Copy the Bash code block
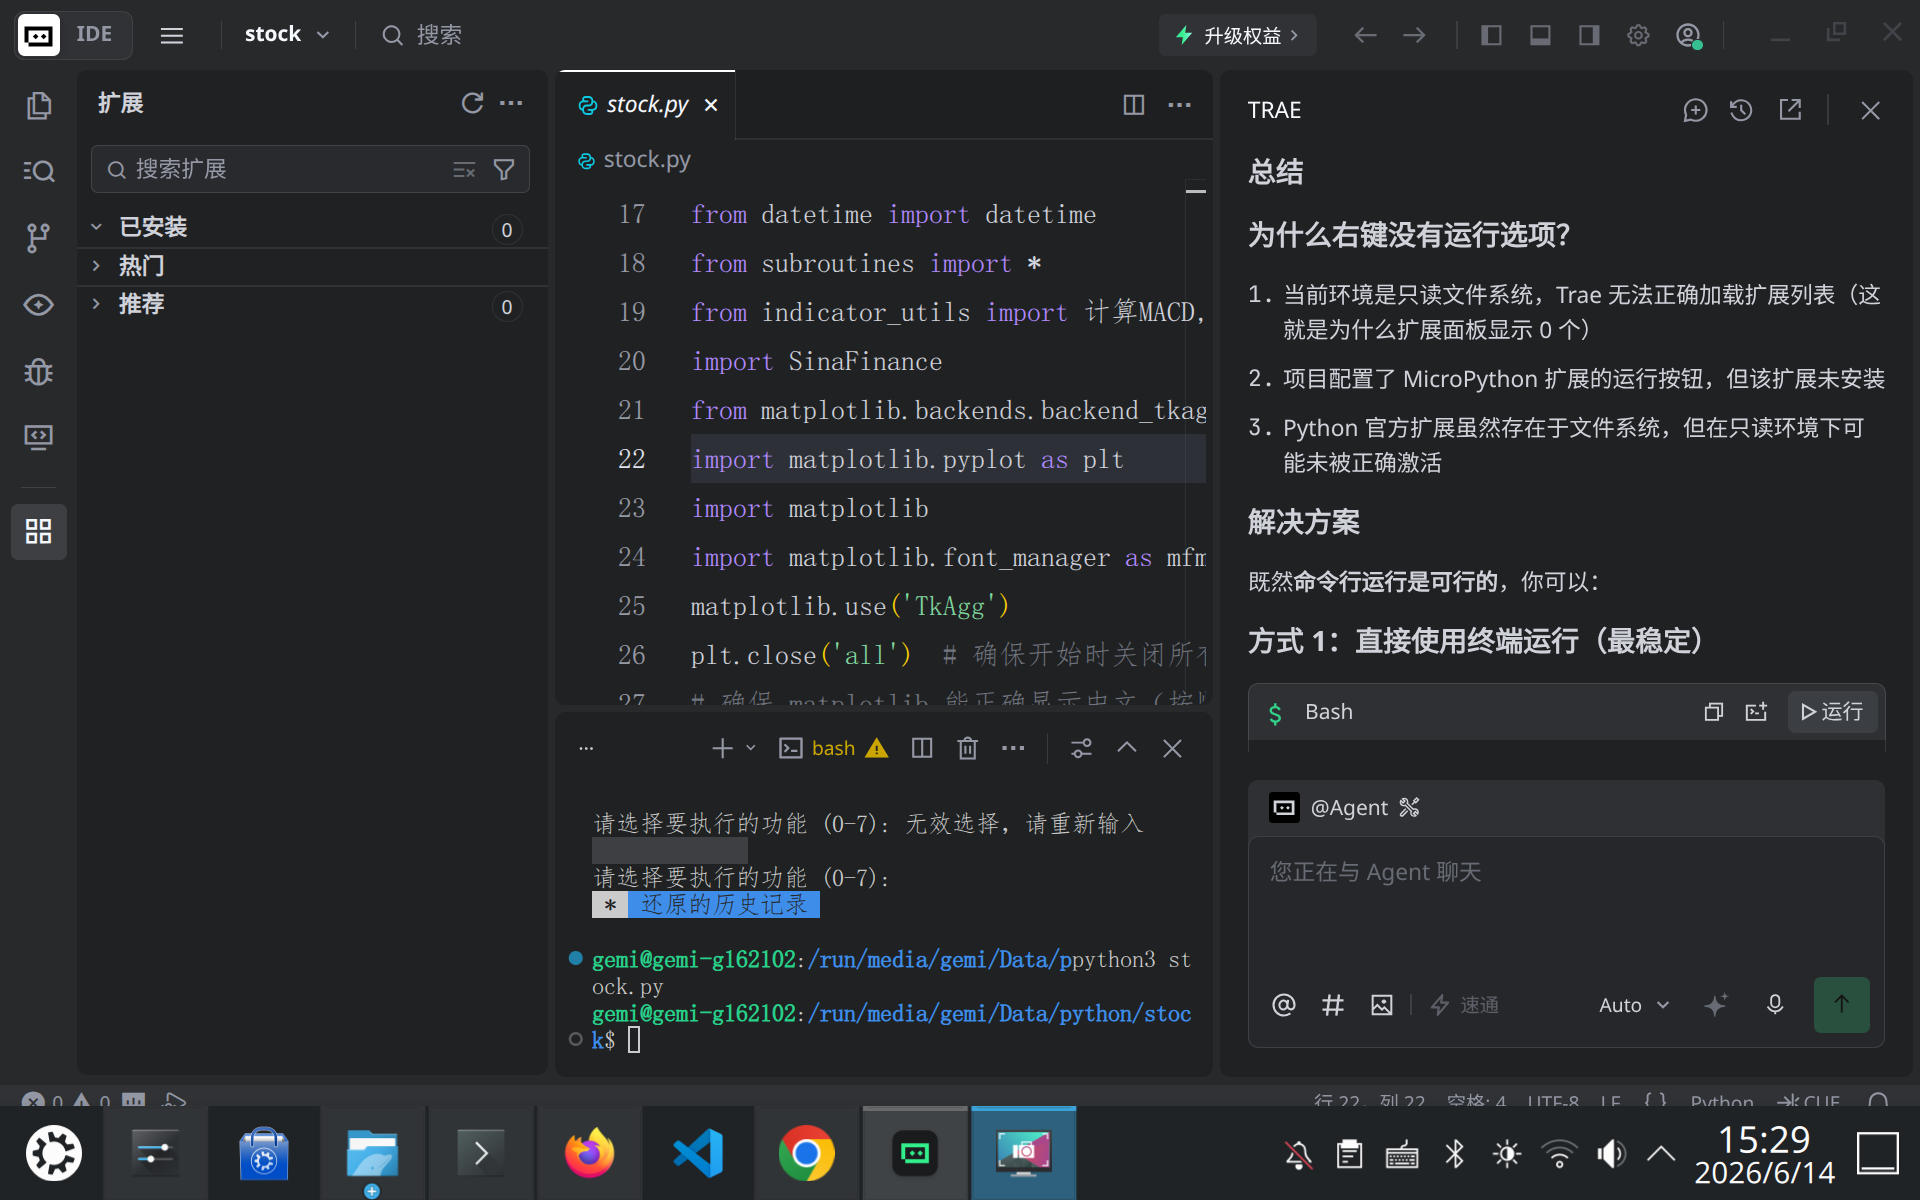1920x1200 pixels. 1713,712
